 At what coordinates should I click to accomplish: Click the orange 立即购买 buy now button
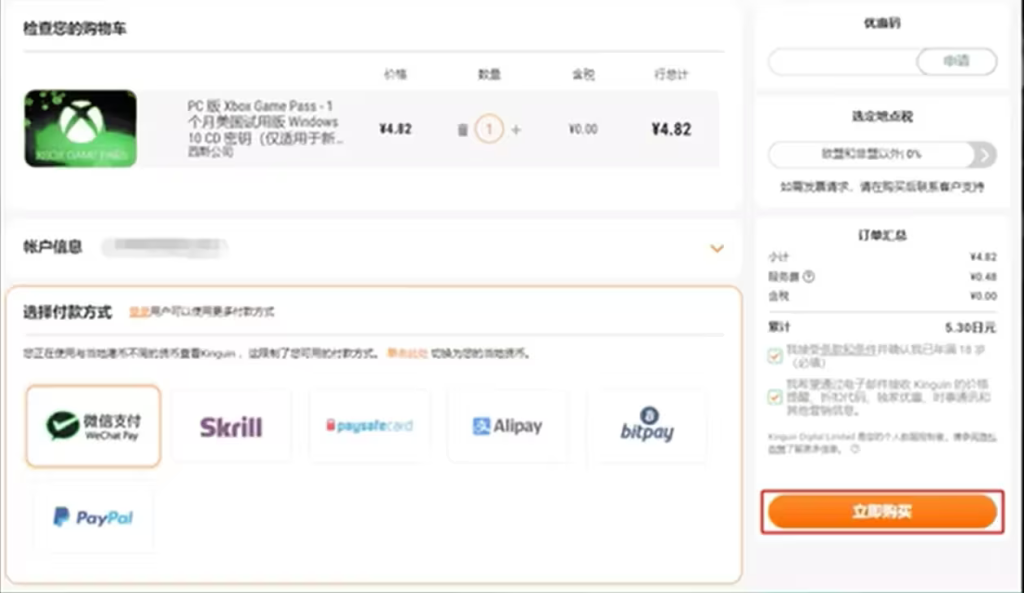(x=882, y=511)
